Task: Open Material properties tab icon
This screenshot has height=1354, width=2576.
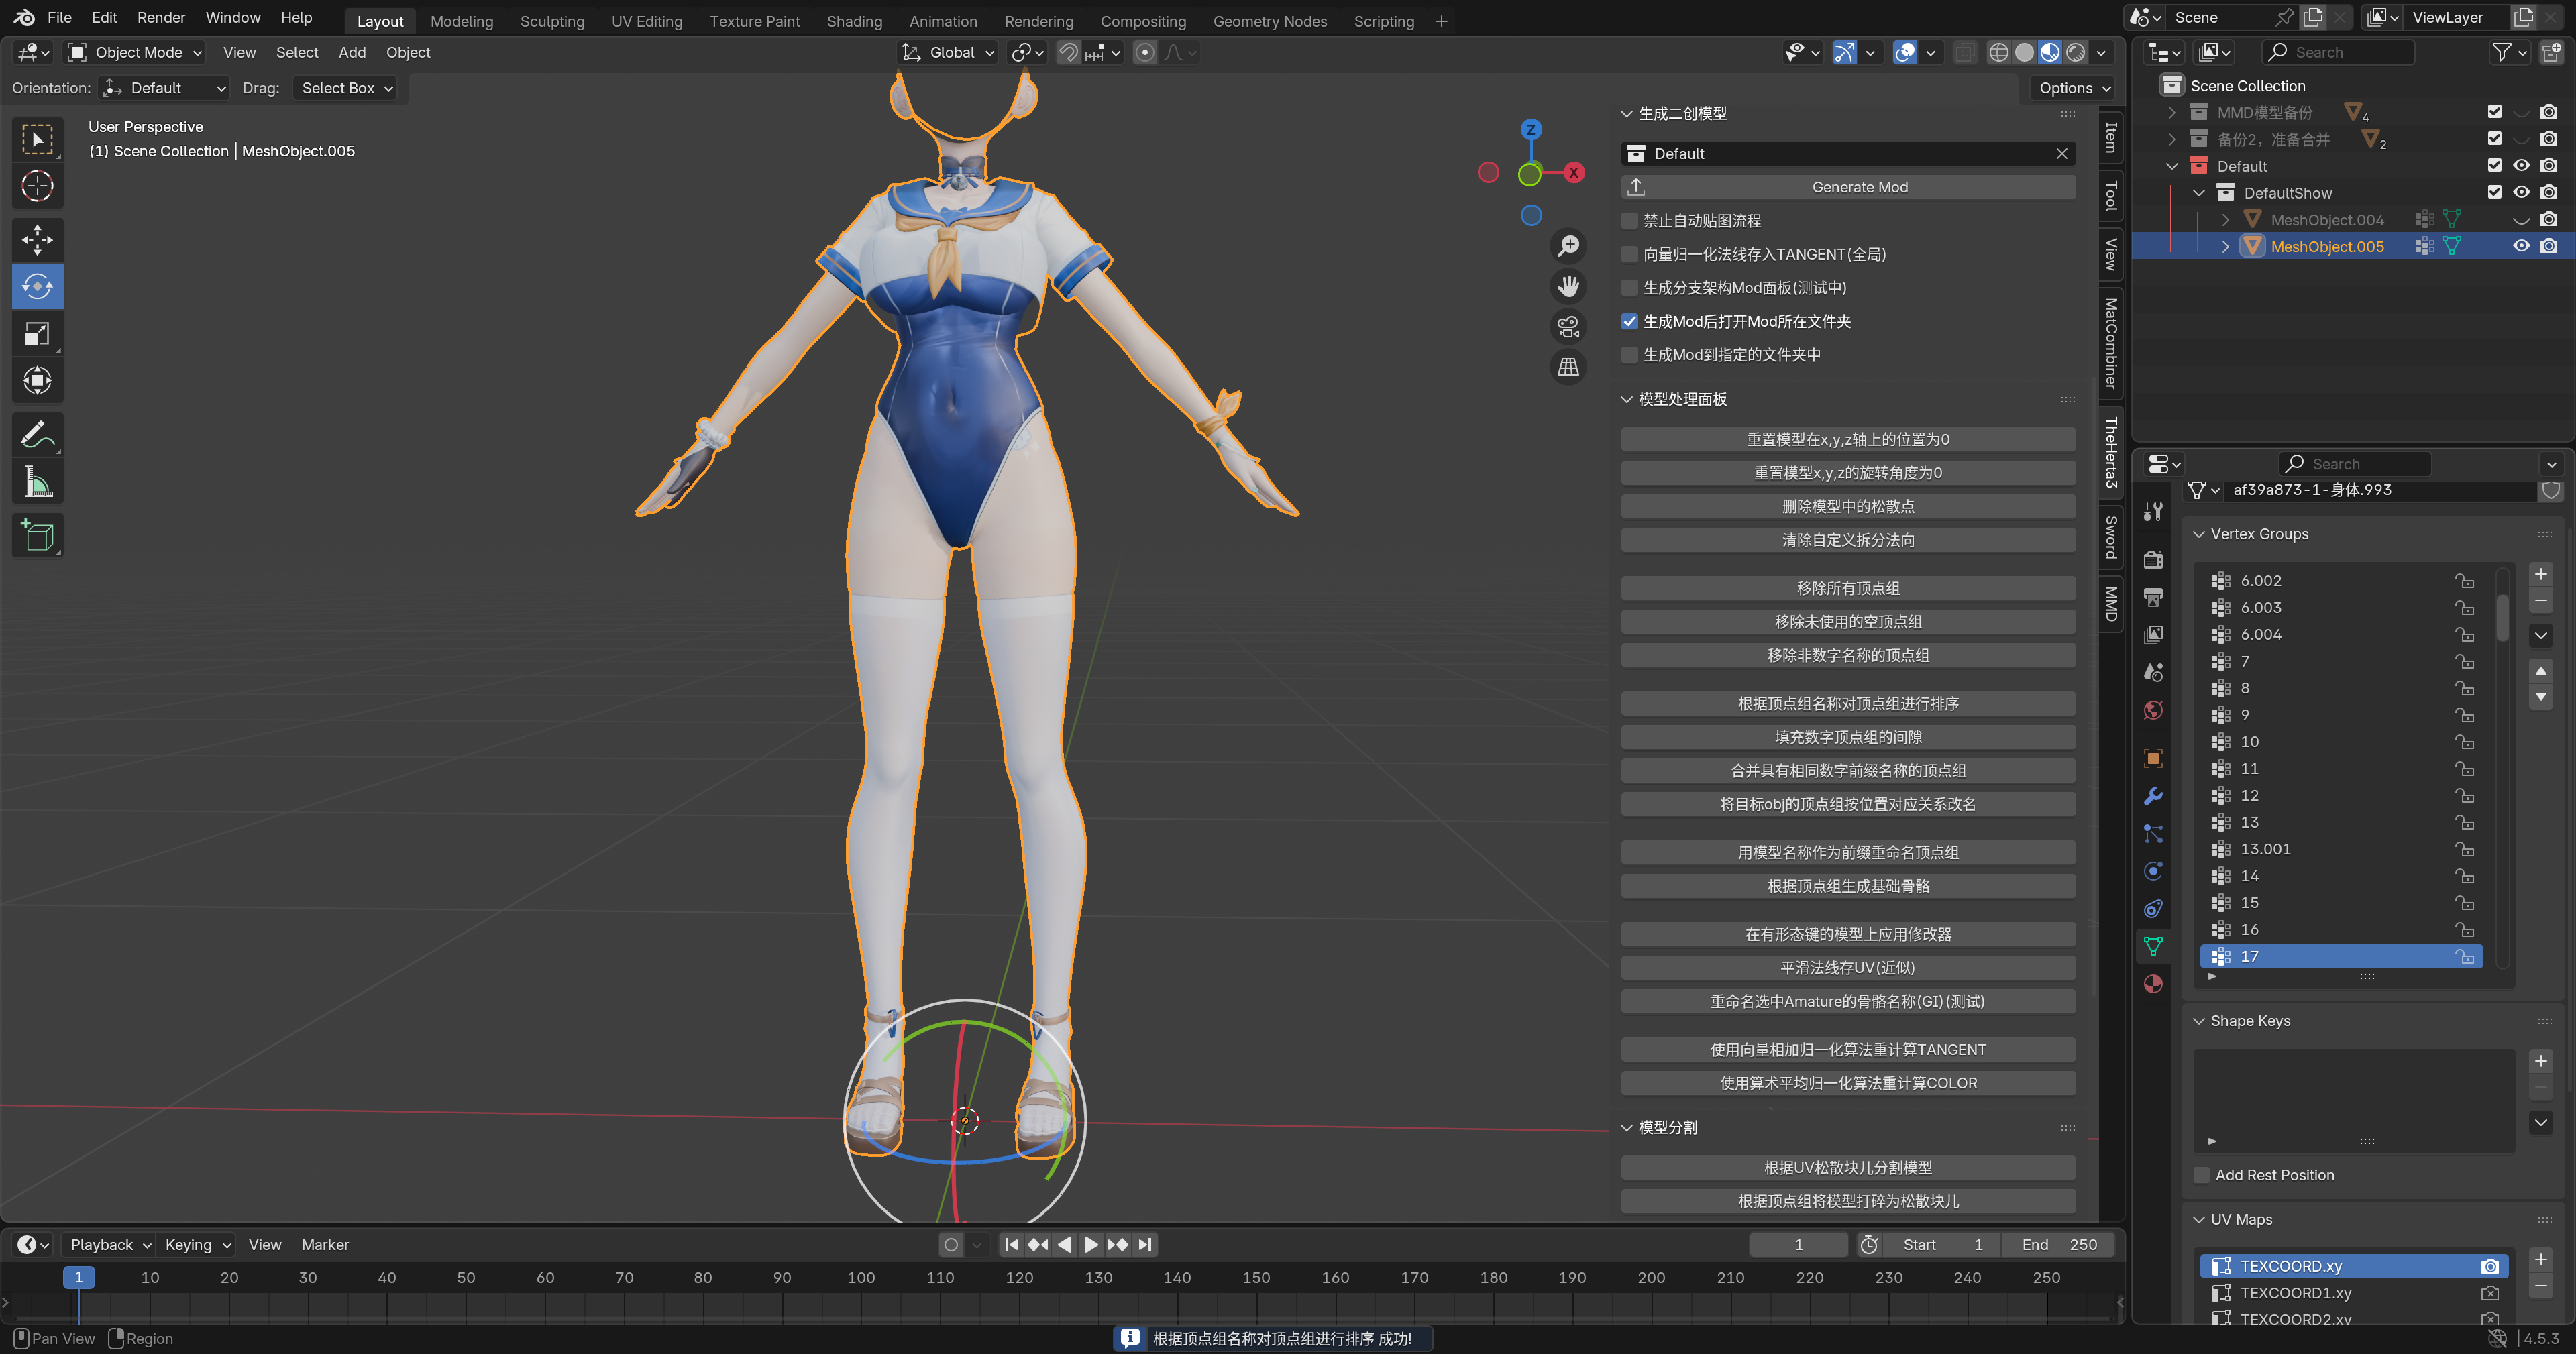Action: tap(2153, 984)
